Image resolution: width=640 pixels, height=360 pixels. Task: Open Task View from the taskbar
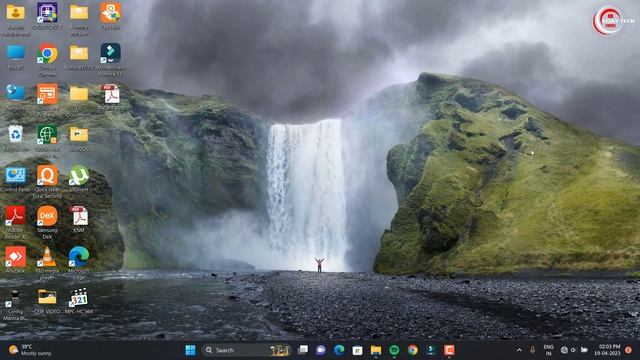(x=303, y=350)
